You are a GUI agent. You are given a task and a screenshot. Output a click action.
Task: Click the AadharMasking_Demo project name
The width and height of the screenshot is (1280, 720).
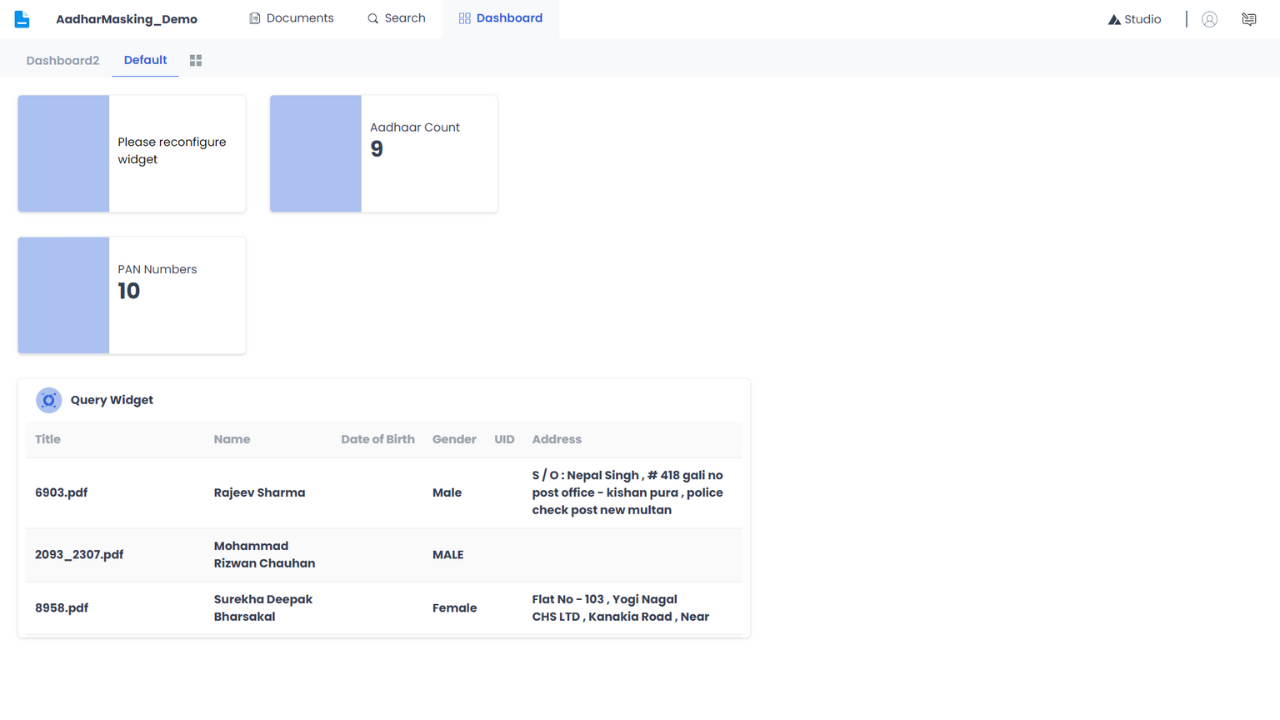(x=127, y=19)
